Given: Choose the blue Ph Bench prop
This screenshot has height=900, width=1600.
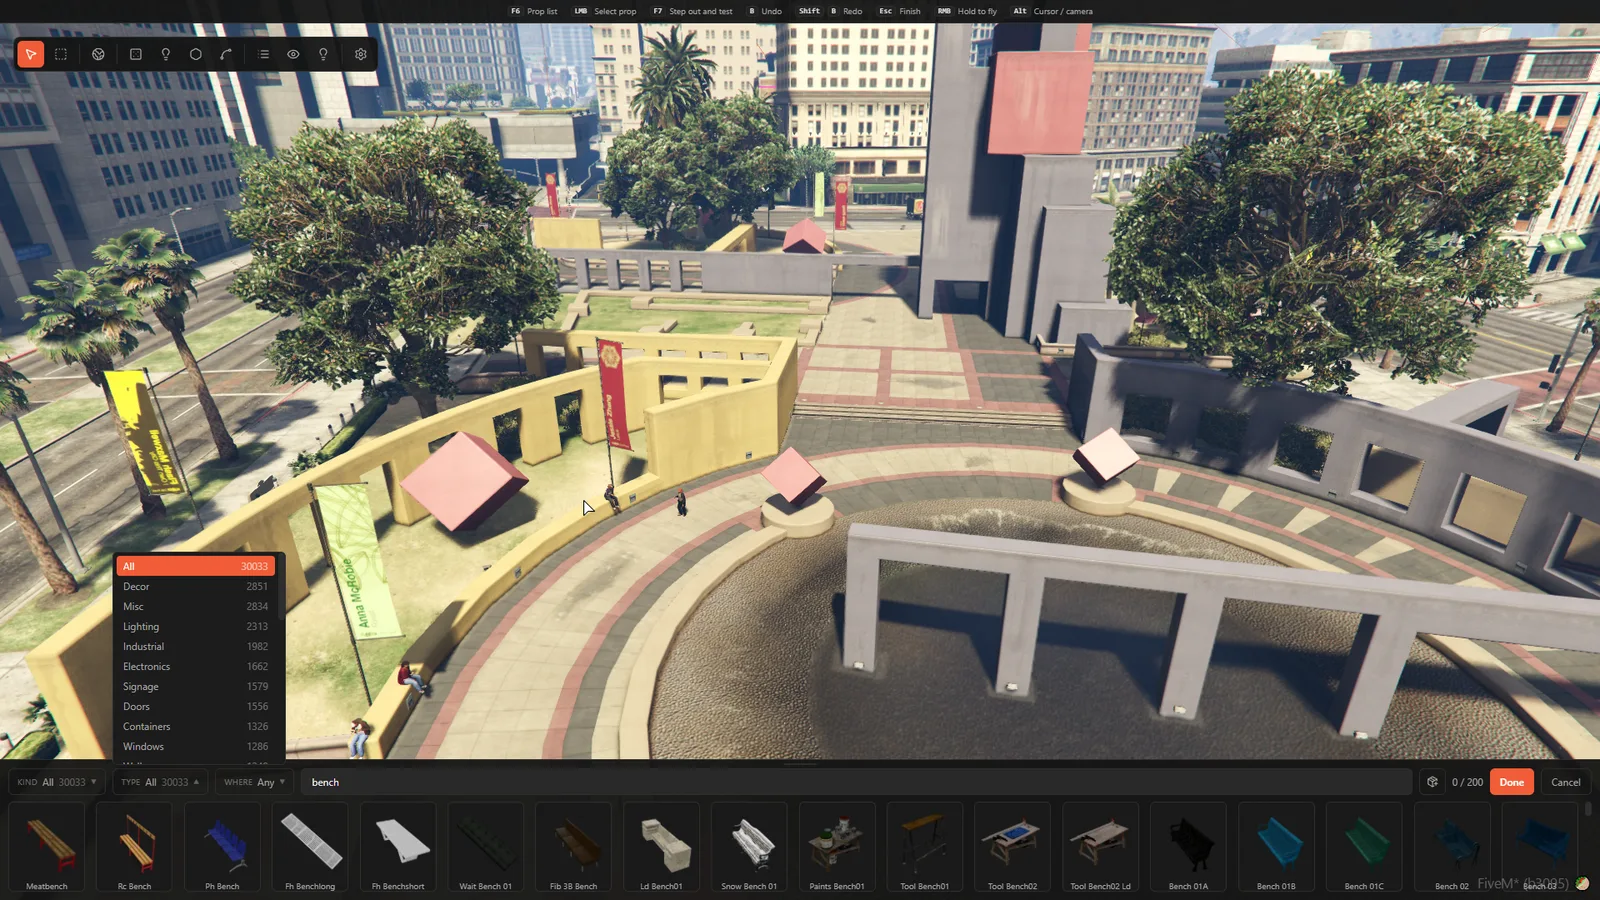Looking at the screenshot, I should [222, 847].
